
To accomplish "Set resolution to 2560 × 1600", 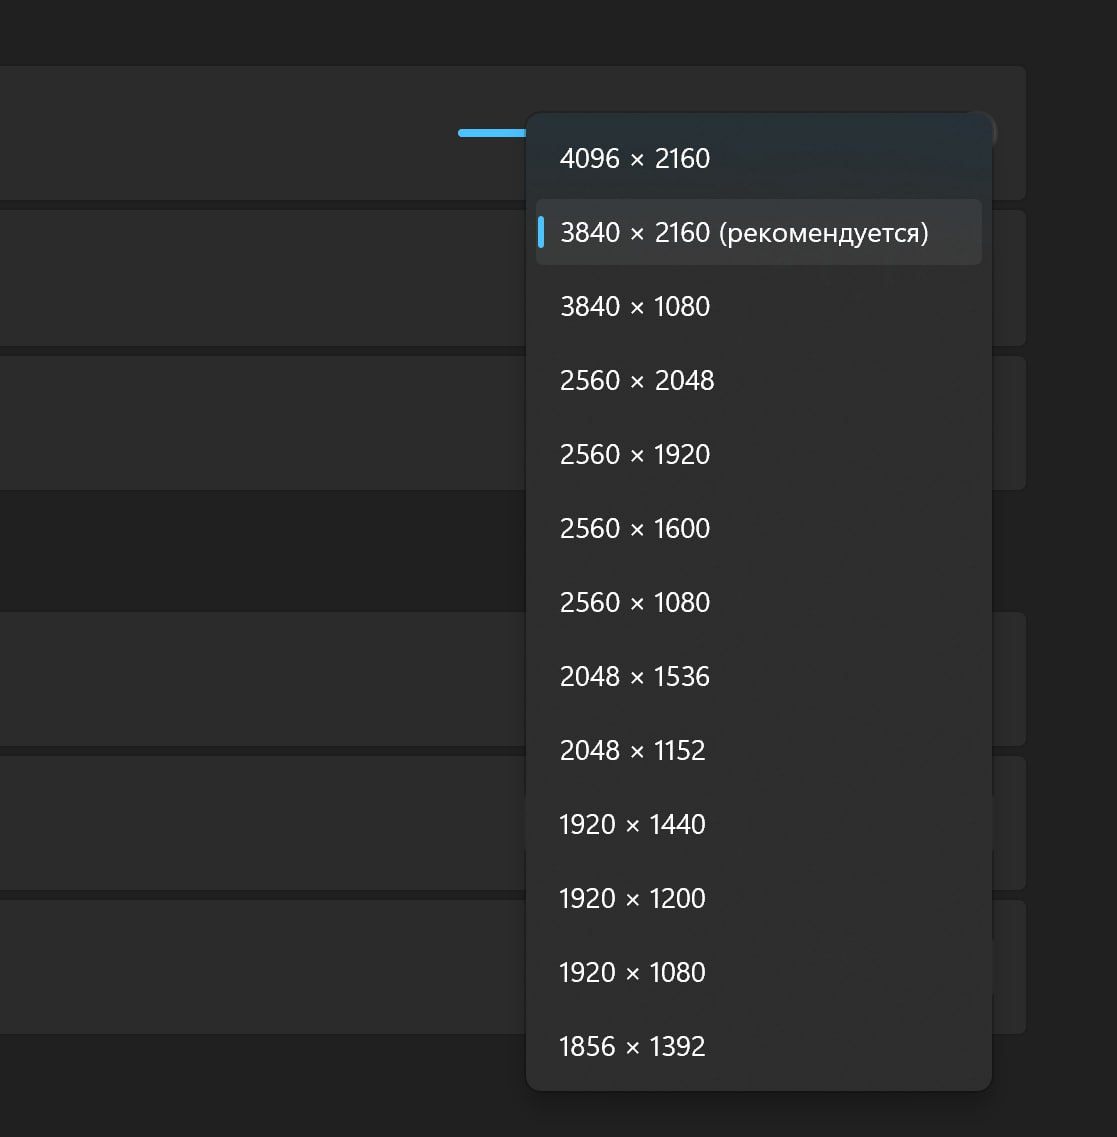I will (x=759, y=528).
